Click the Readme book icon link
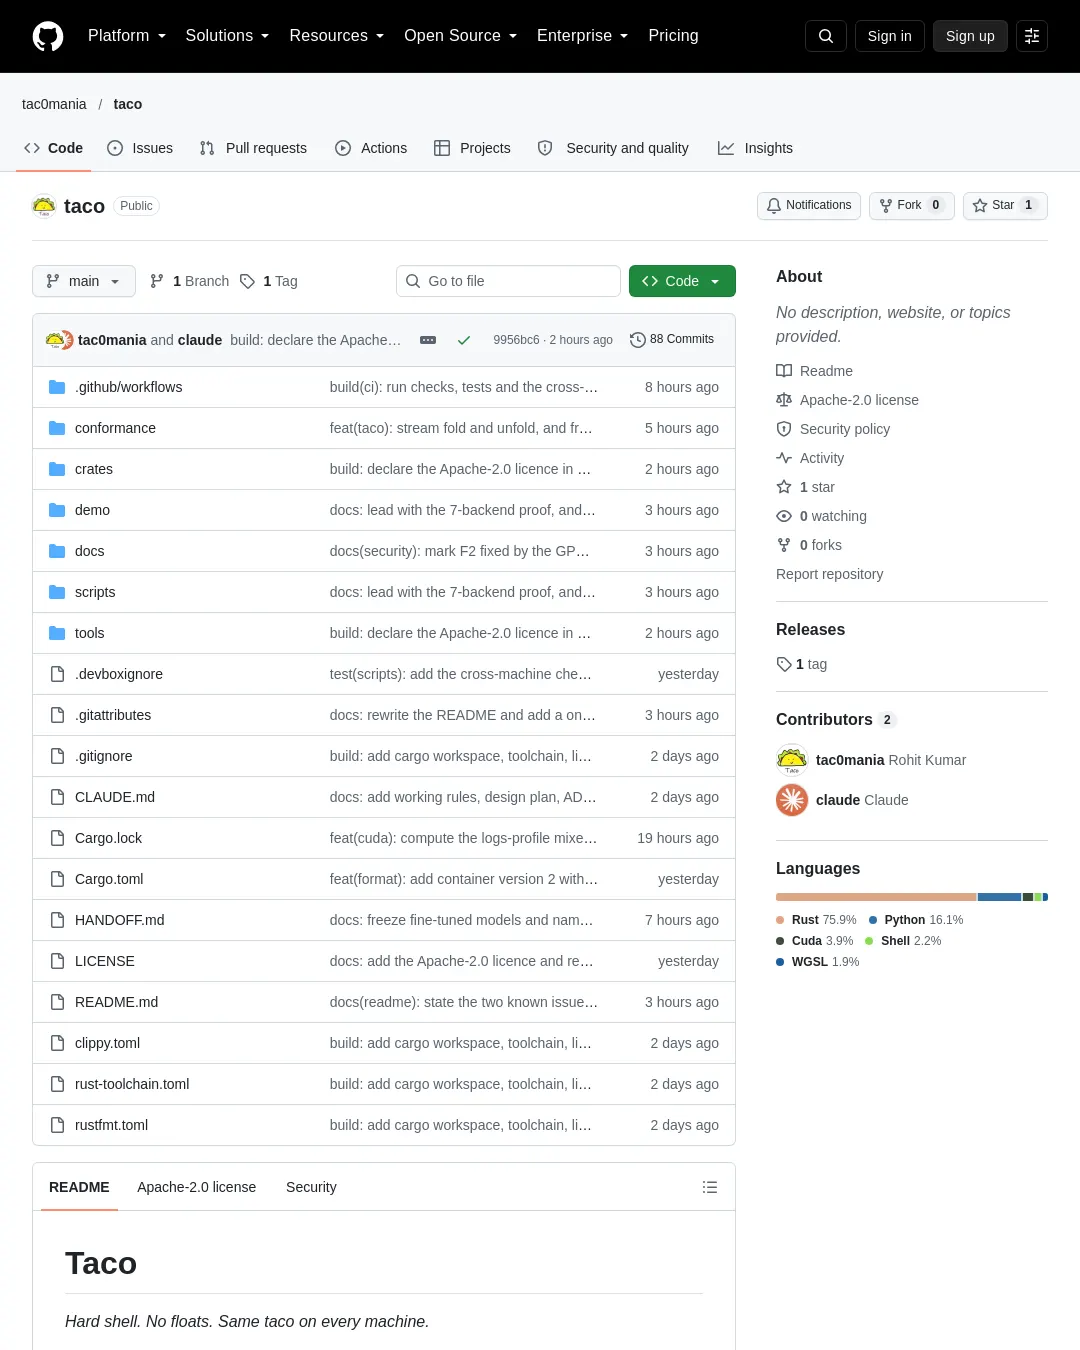Image resolution: width=1080 pixels, height=1350 pixels. [815, 371]
